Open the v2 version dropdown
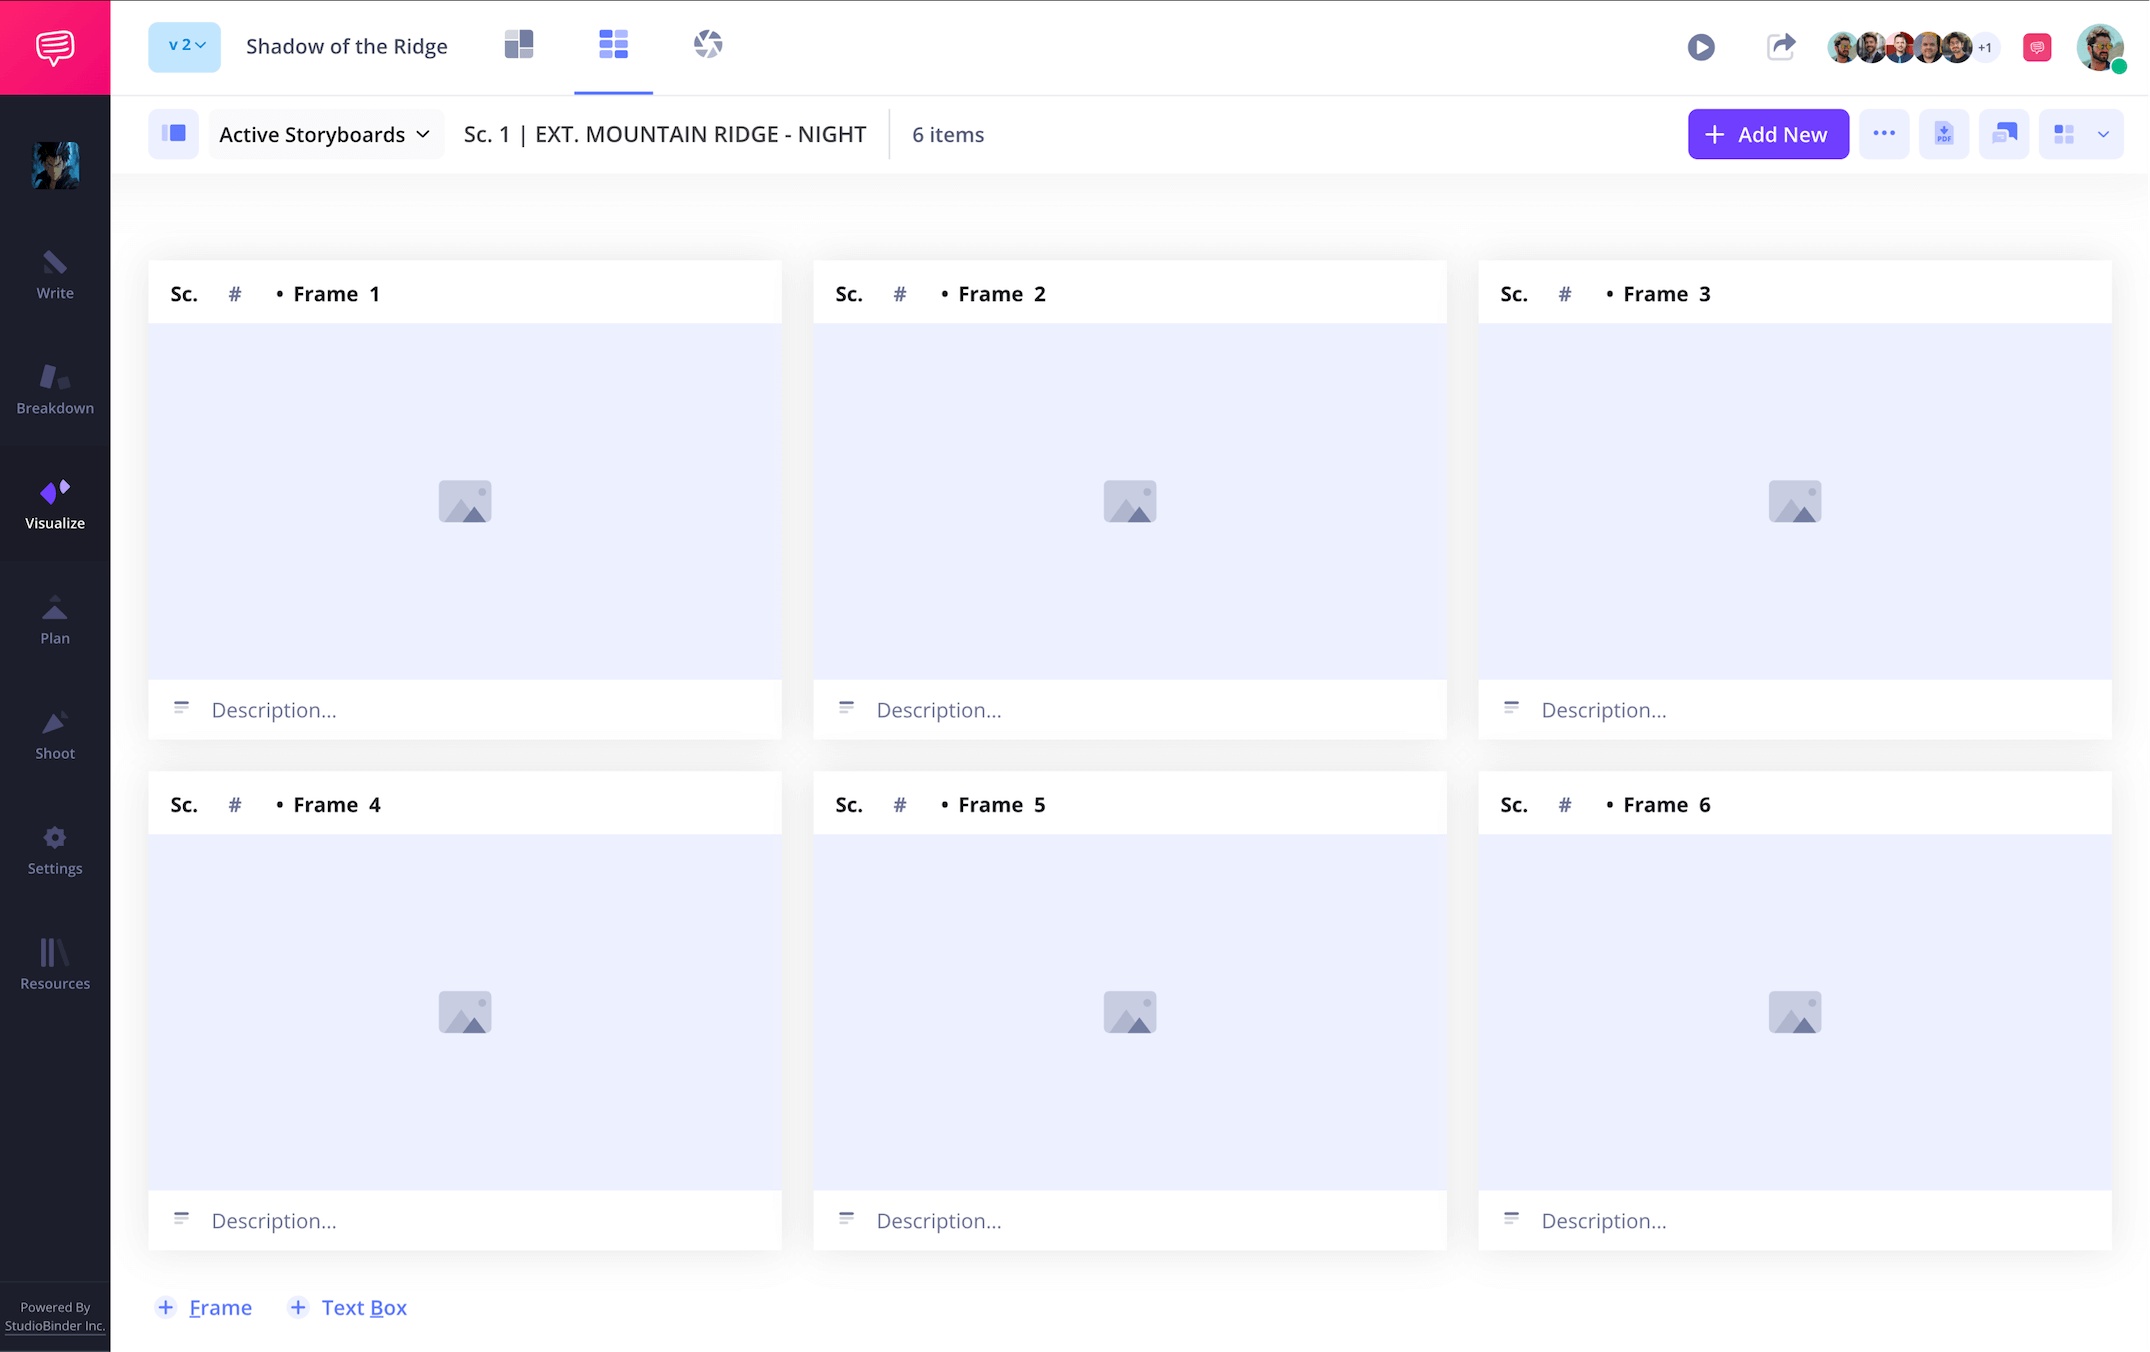Screen dimensions: 2150x1352 point(184,46)
